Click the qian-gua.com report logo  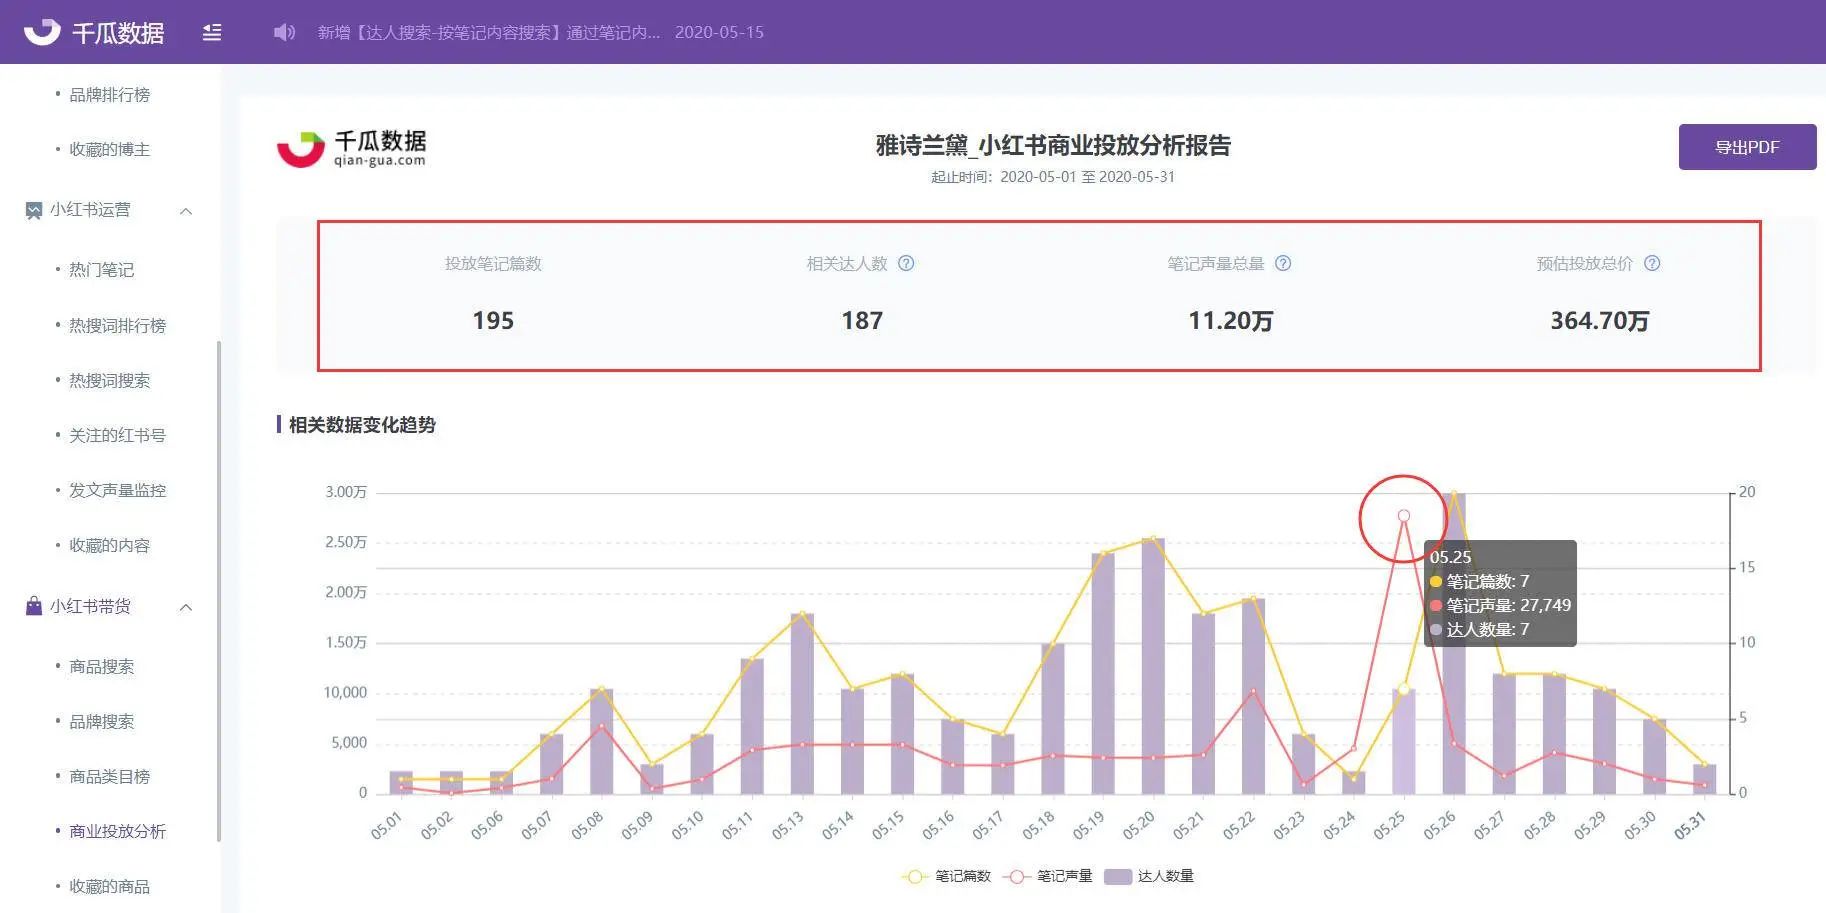pos(351,148)
